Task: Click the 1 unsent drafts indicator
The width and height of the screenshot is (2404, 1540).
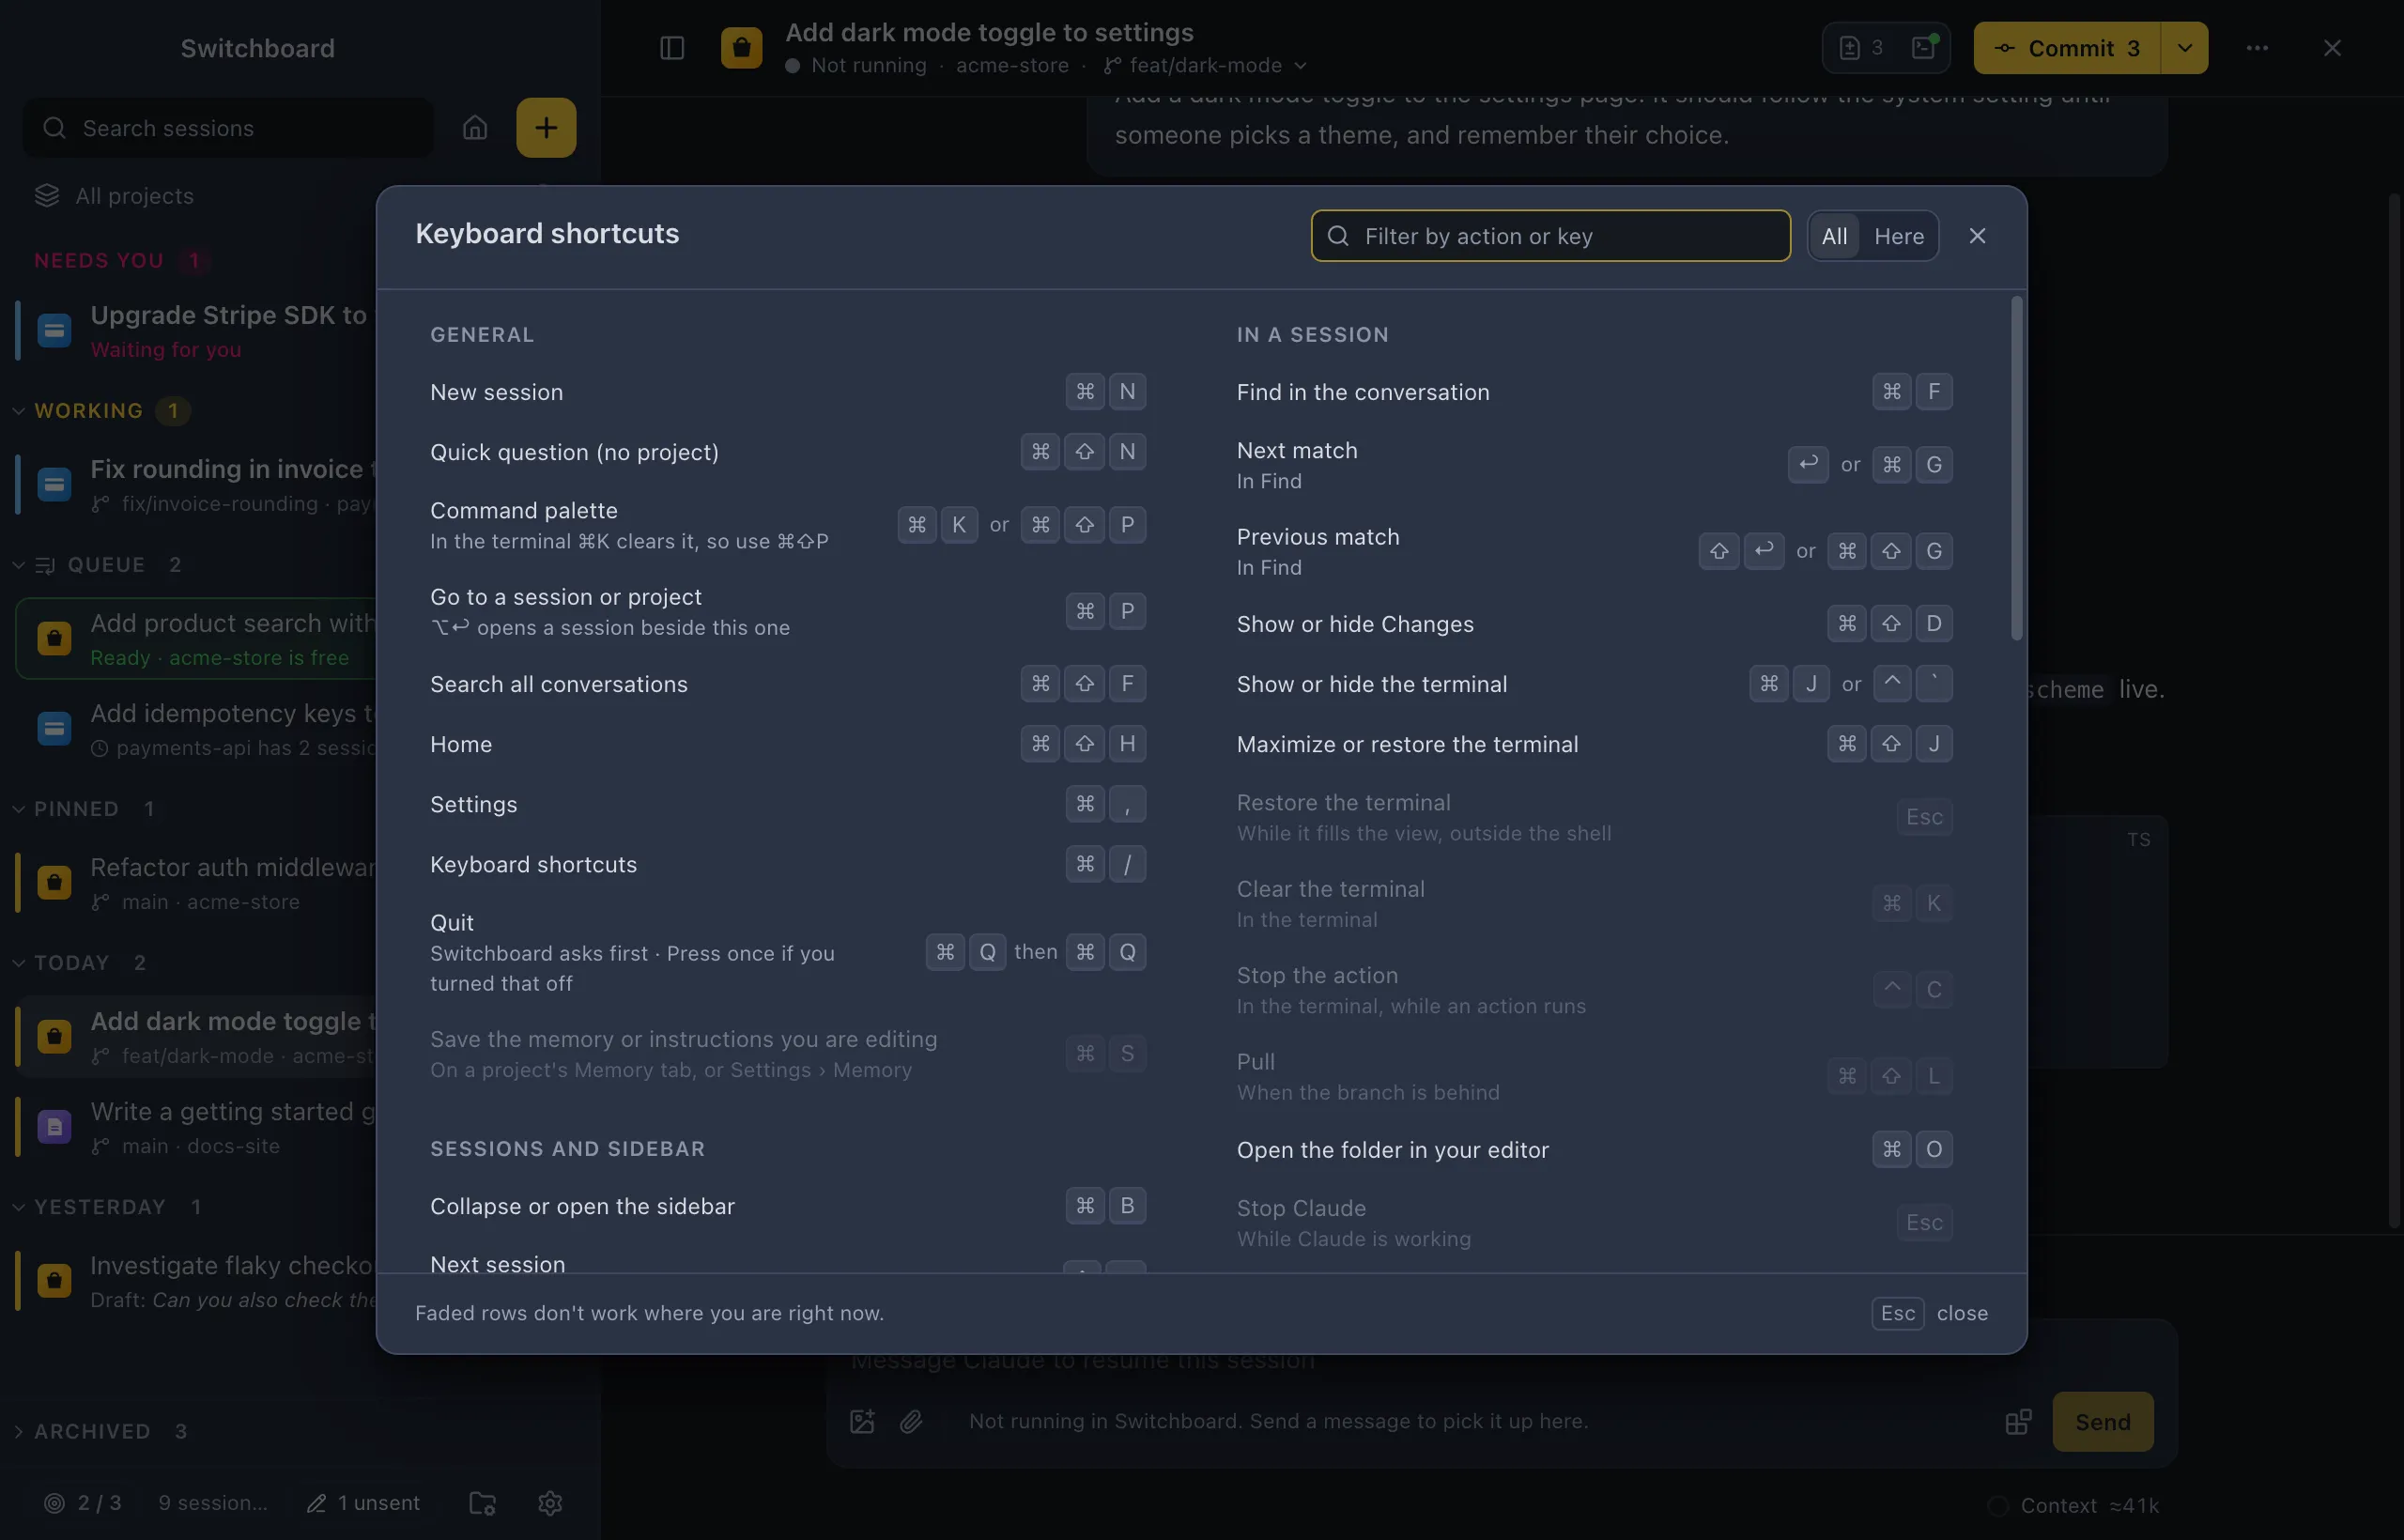Action: (x=363, y=1503)
